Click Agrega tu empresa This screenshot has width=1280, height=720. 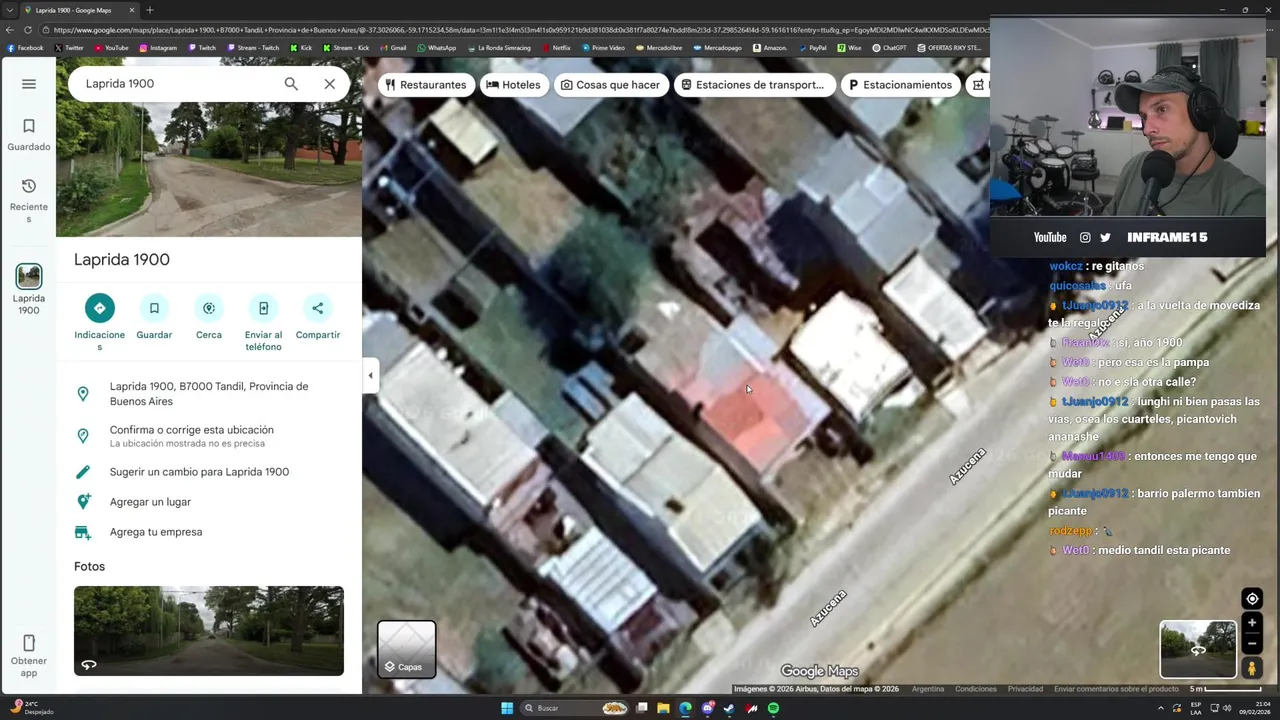click(209, 532)
